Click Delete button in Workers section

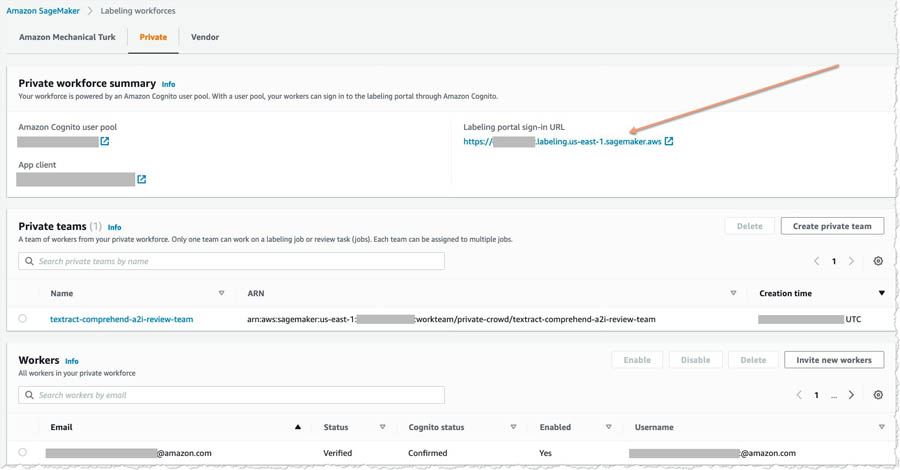point(753,360)
